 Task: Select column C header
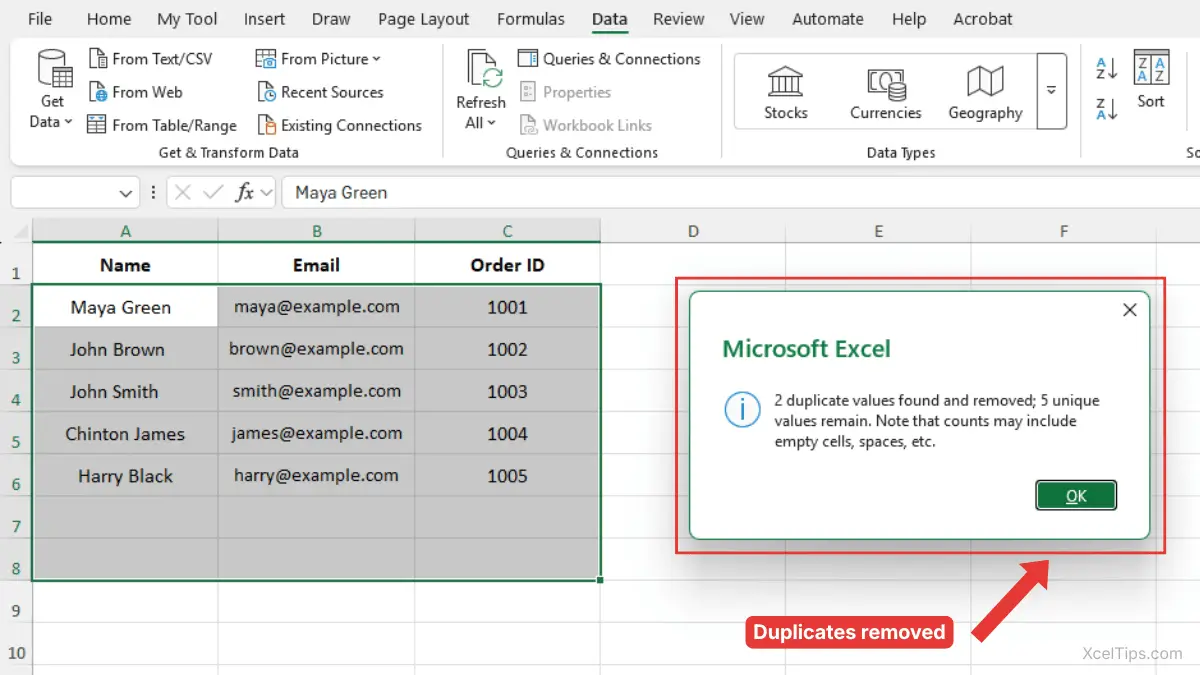coord(507,231)
